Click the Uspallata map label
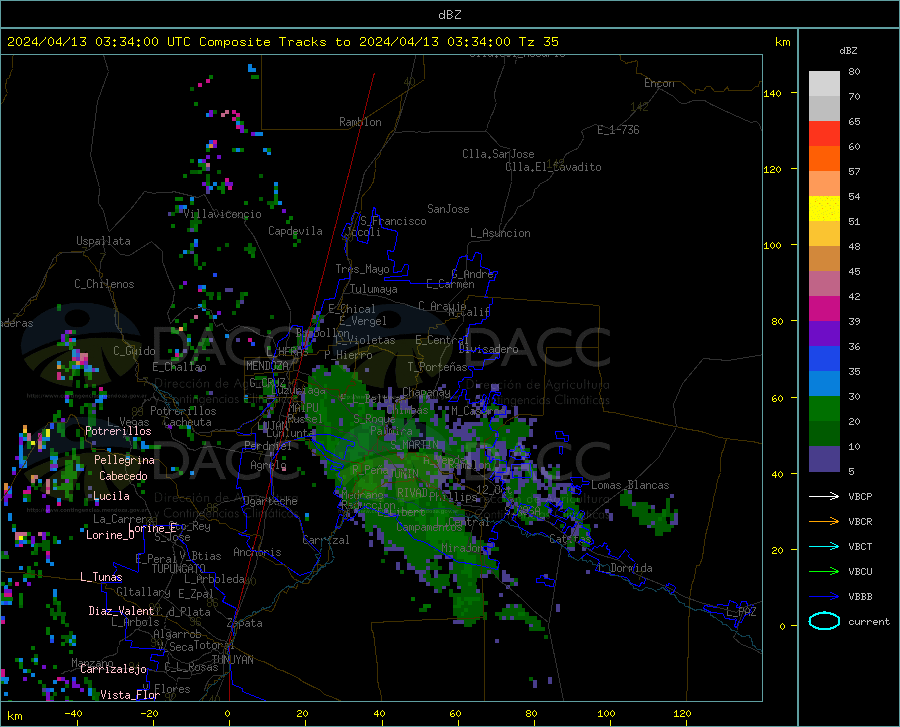 tap(103, 241)
